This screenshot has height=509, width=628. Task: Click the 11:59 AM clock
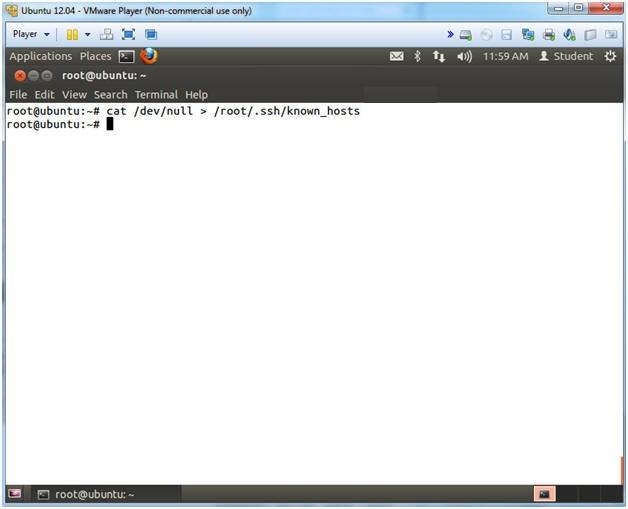point(505,56)
